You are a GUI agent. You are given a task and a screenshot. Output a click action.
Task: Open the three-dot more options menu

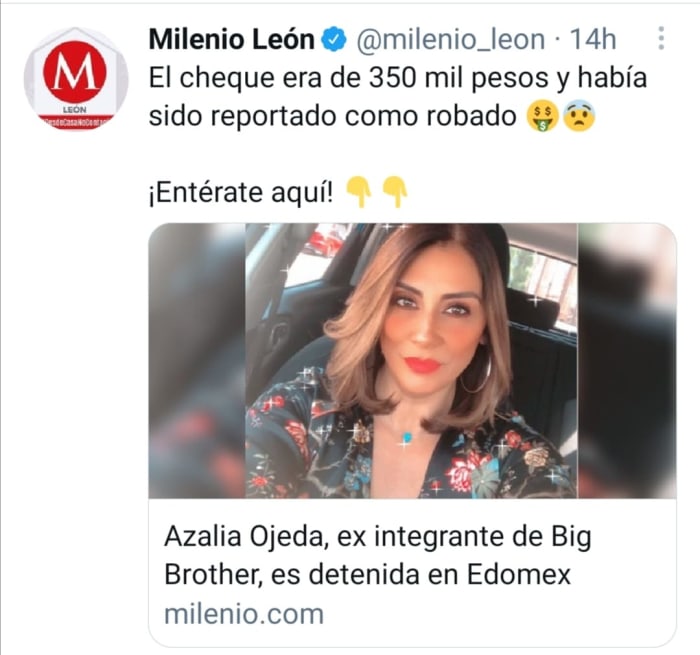pos(661,38)
